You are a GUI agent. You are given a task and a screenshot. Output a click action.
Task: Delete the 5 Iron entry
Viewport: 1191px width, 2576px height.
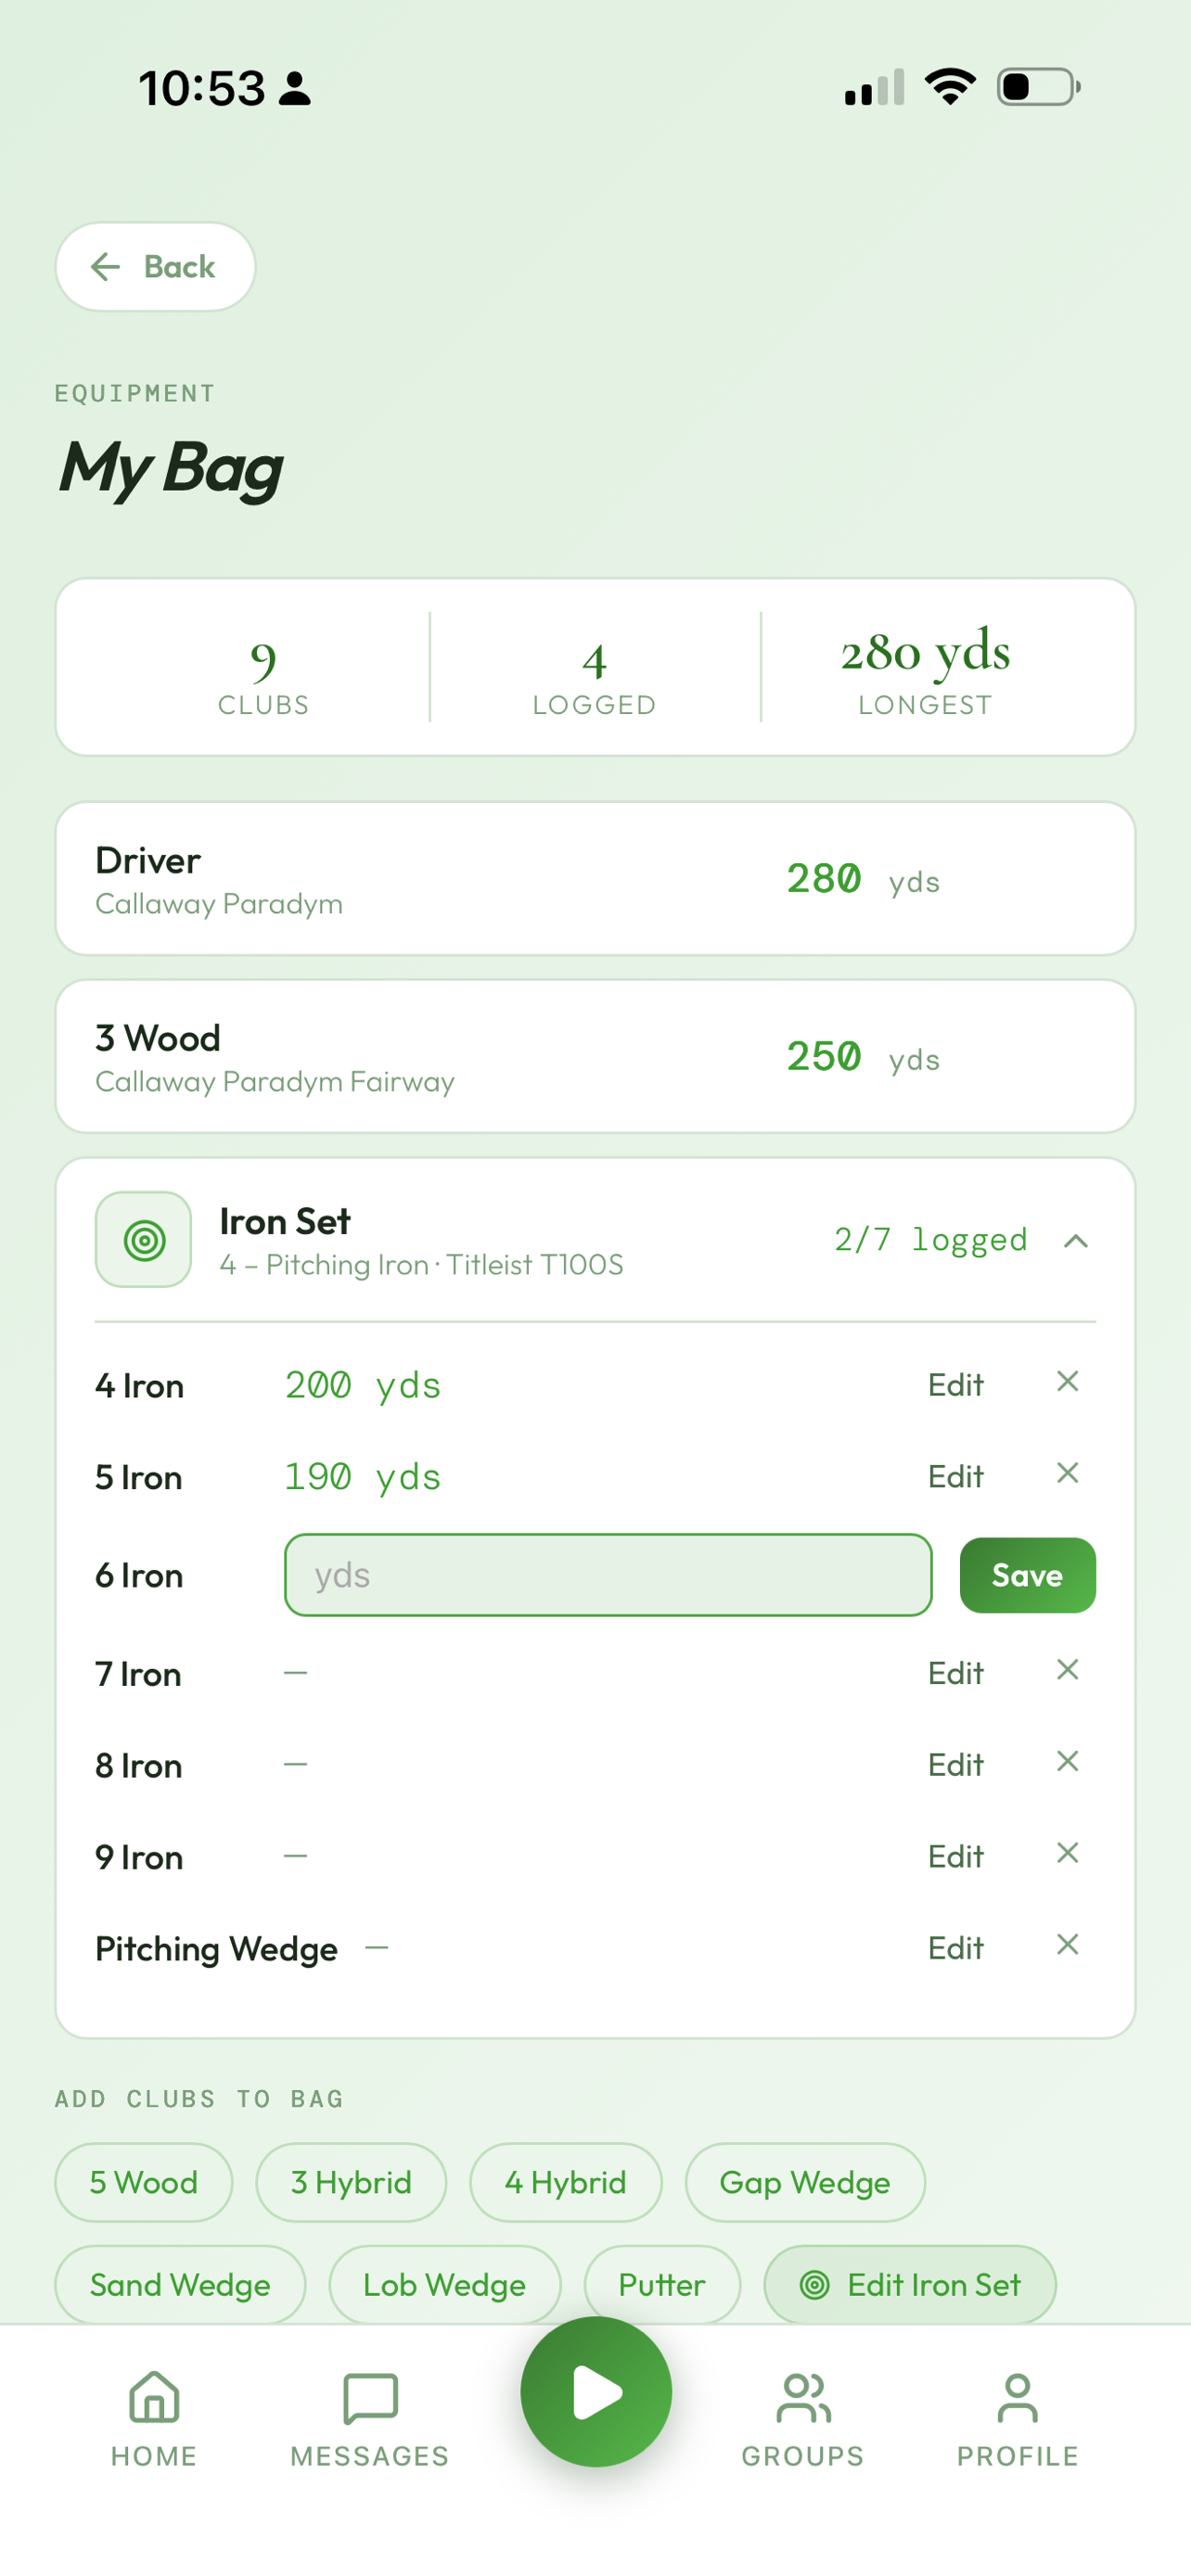(x=1067, y=1473)
